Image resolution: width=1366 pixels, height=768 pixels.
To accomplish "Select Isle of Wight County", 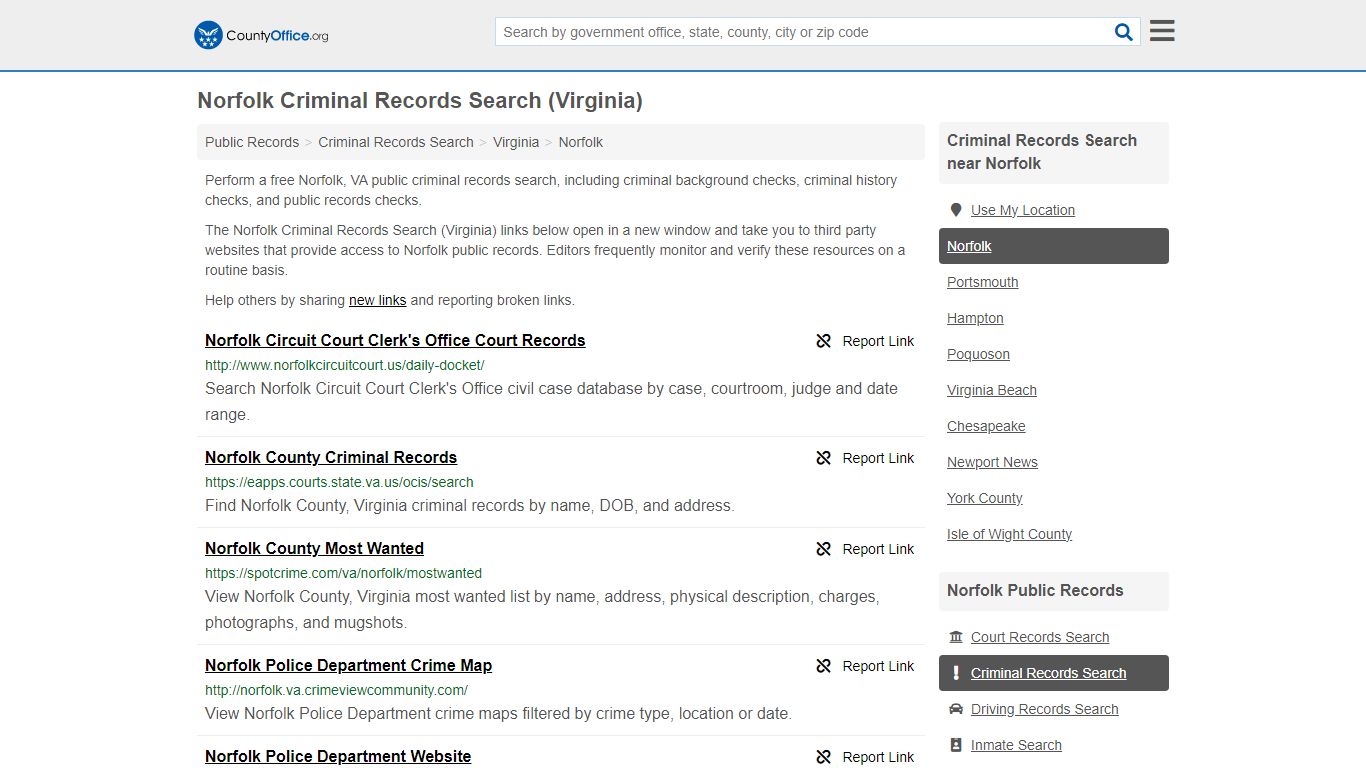I will (1009, 534).
